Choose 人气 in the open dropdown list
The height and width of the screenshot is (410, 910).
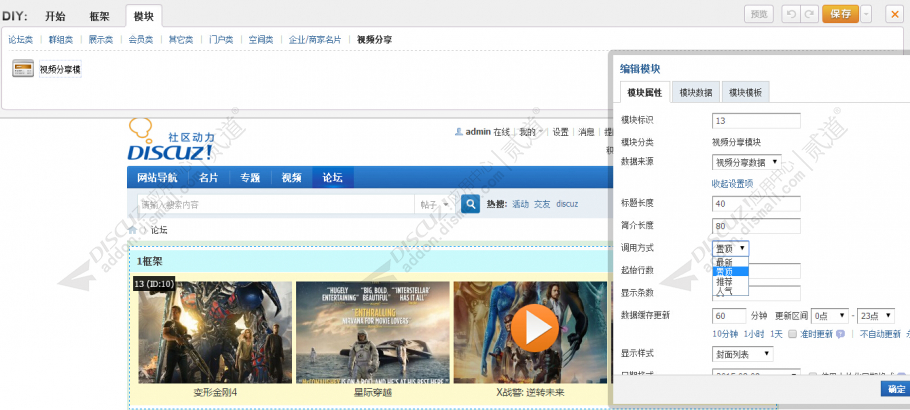pos(731,290)
